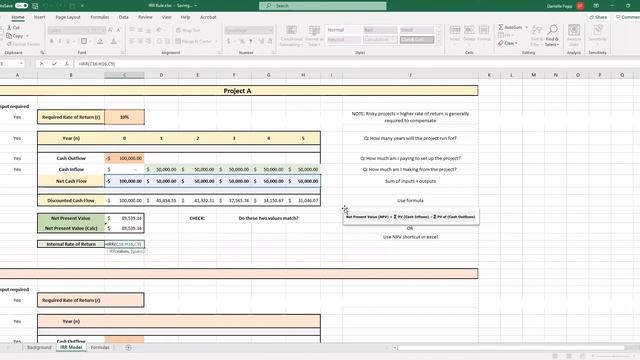
Task: Open the Review ribbon tab
Action: (145, 17)
